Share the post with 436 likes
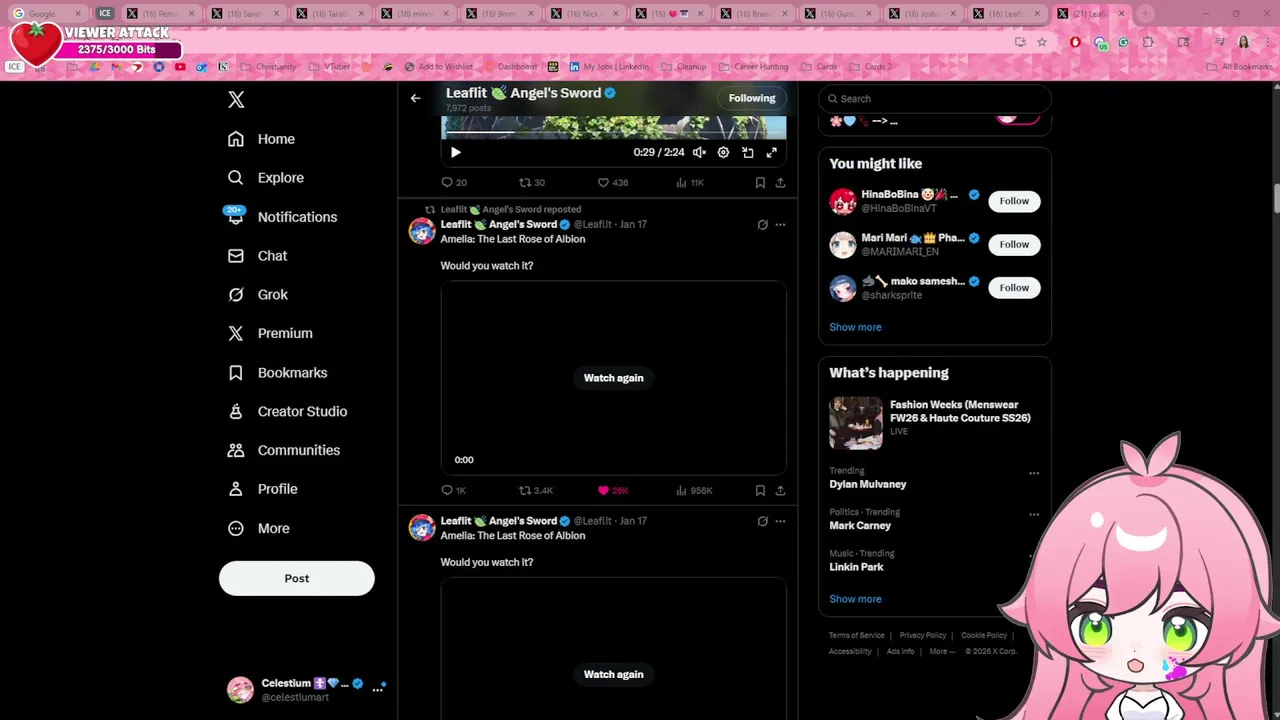The width and height of the screenshot is (1280, 720). tap(780, 183)
